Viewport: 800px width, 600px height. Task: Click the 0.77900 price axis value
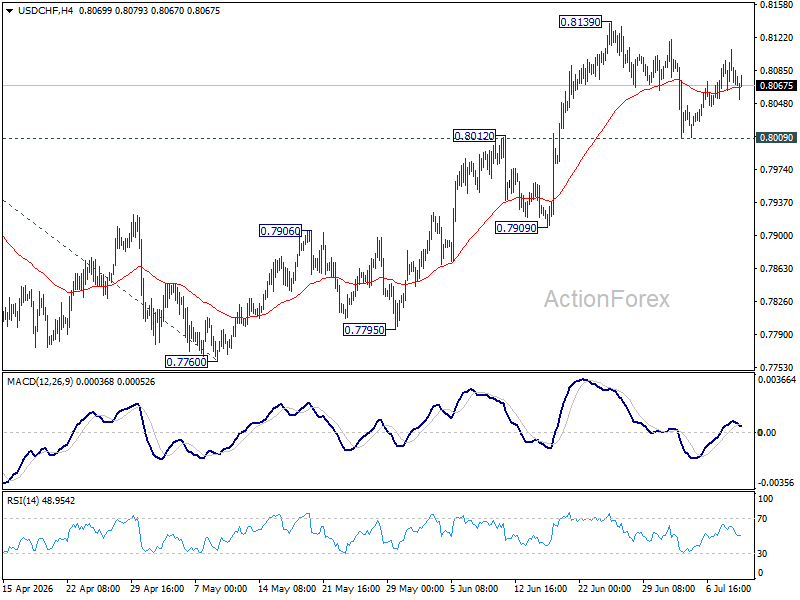777,334
